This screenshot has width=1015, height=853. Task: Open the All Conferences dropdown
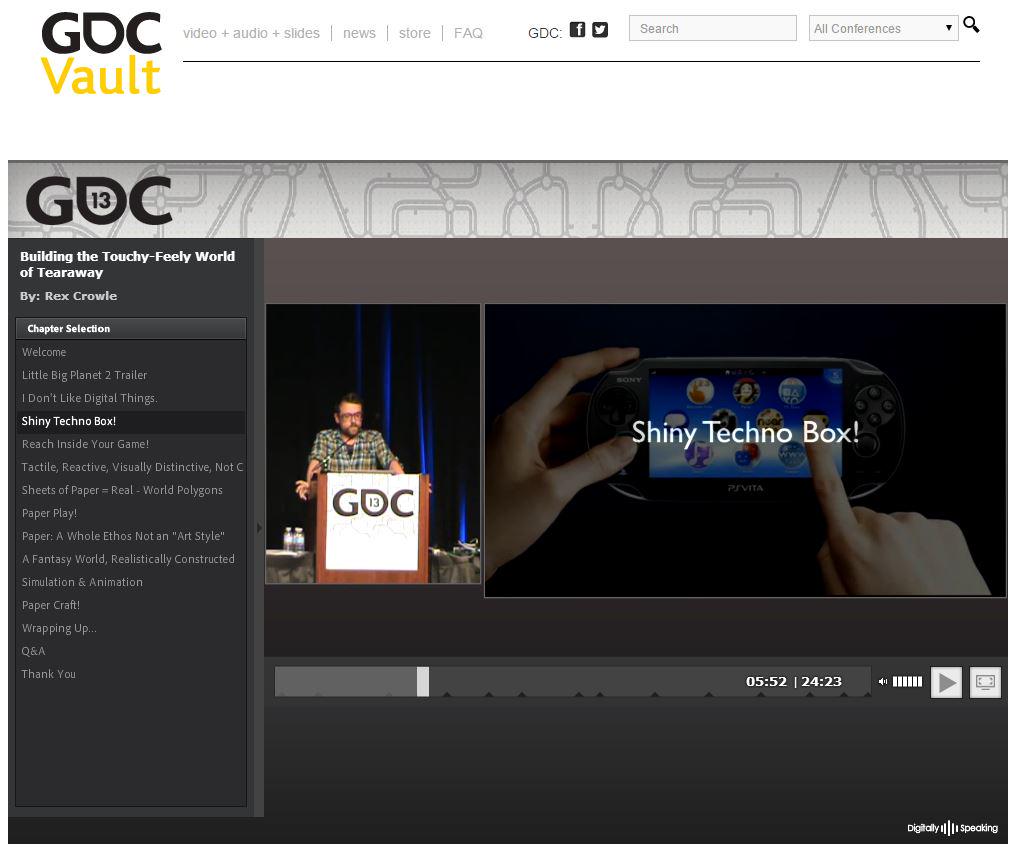(x=883, y=28)
